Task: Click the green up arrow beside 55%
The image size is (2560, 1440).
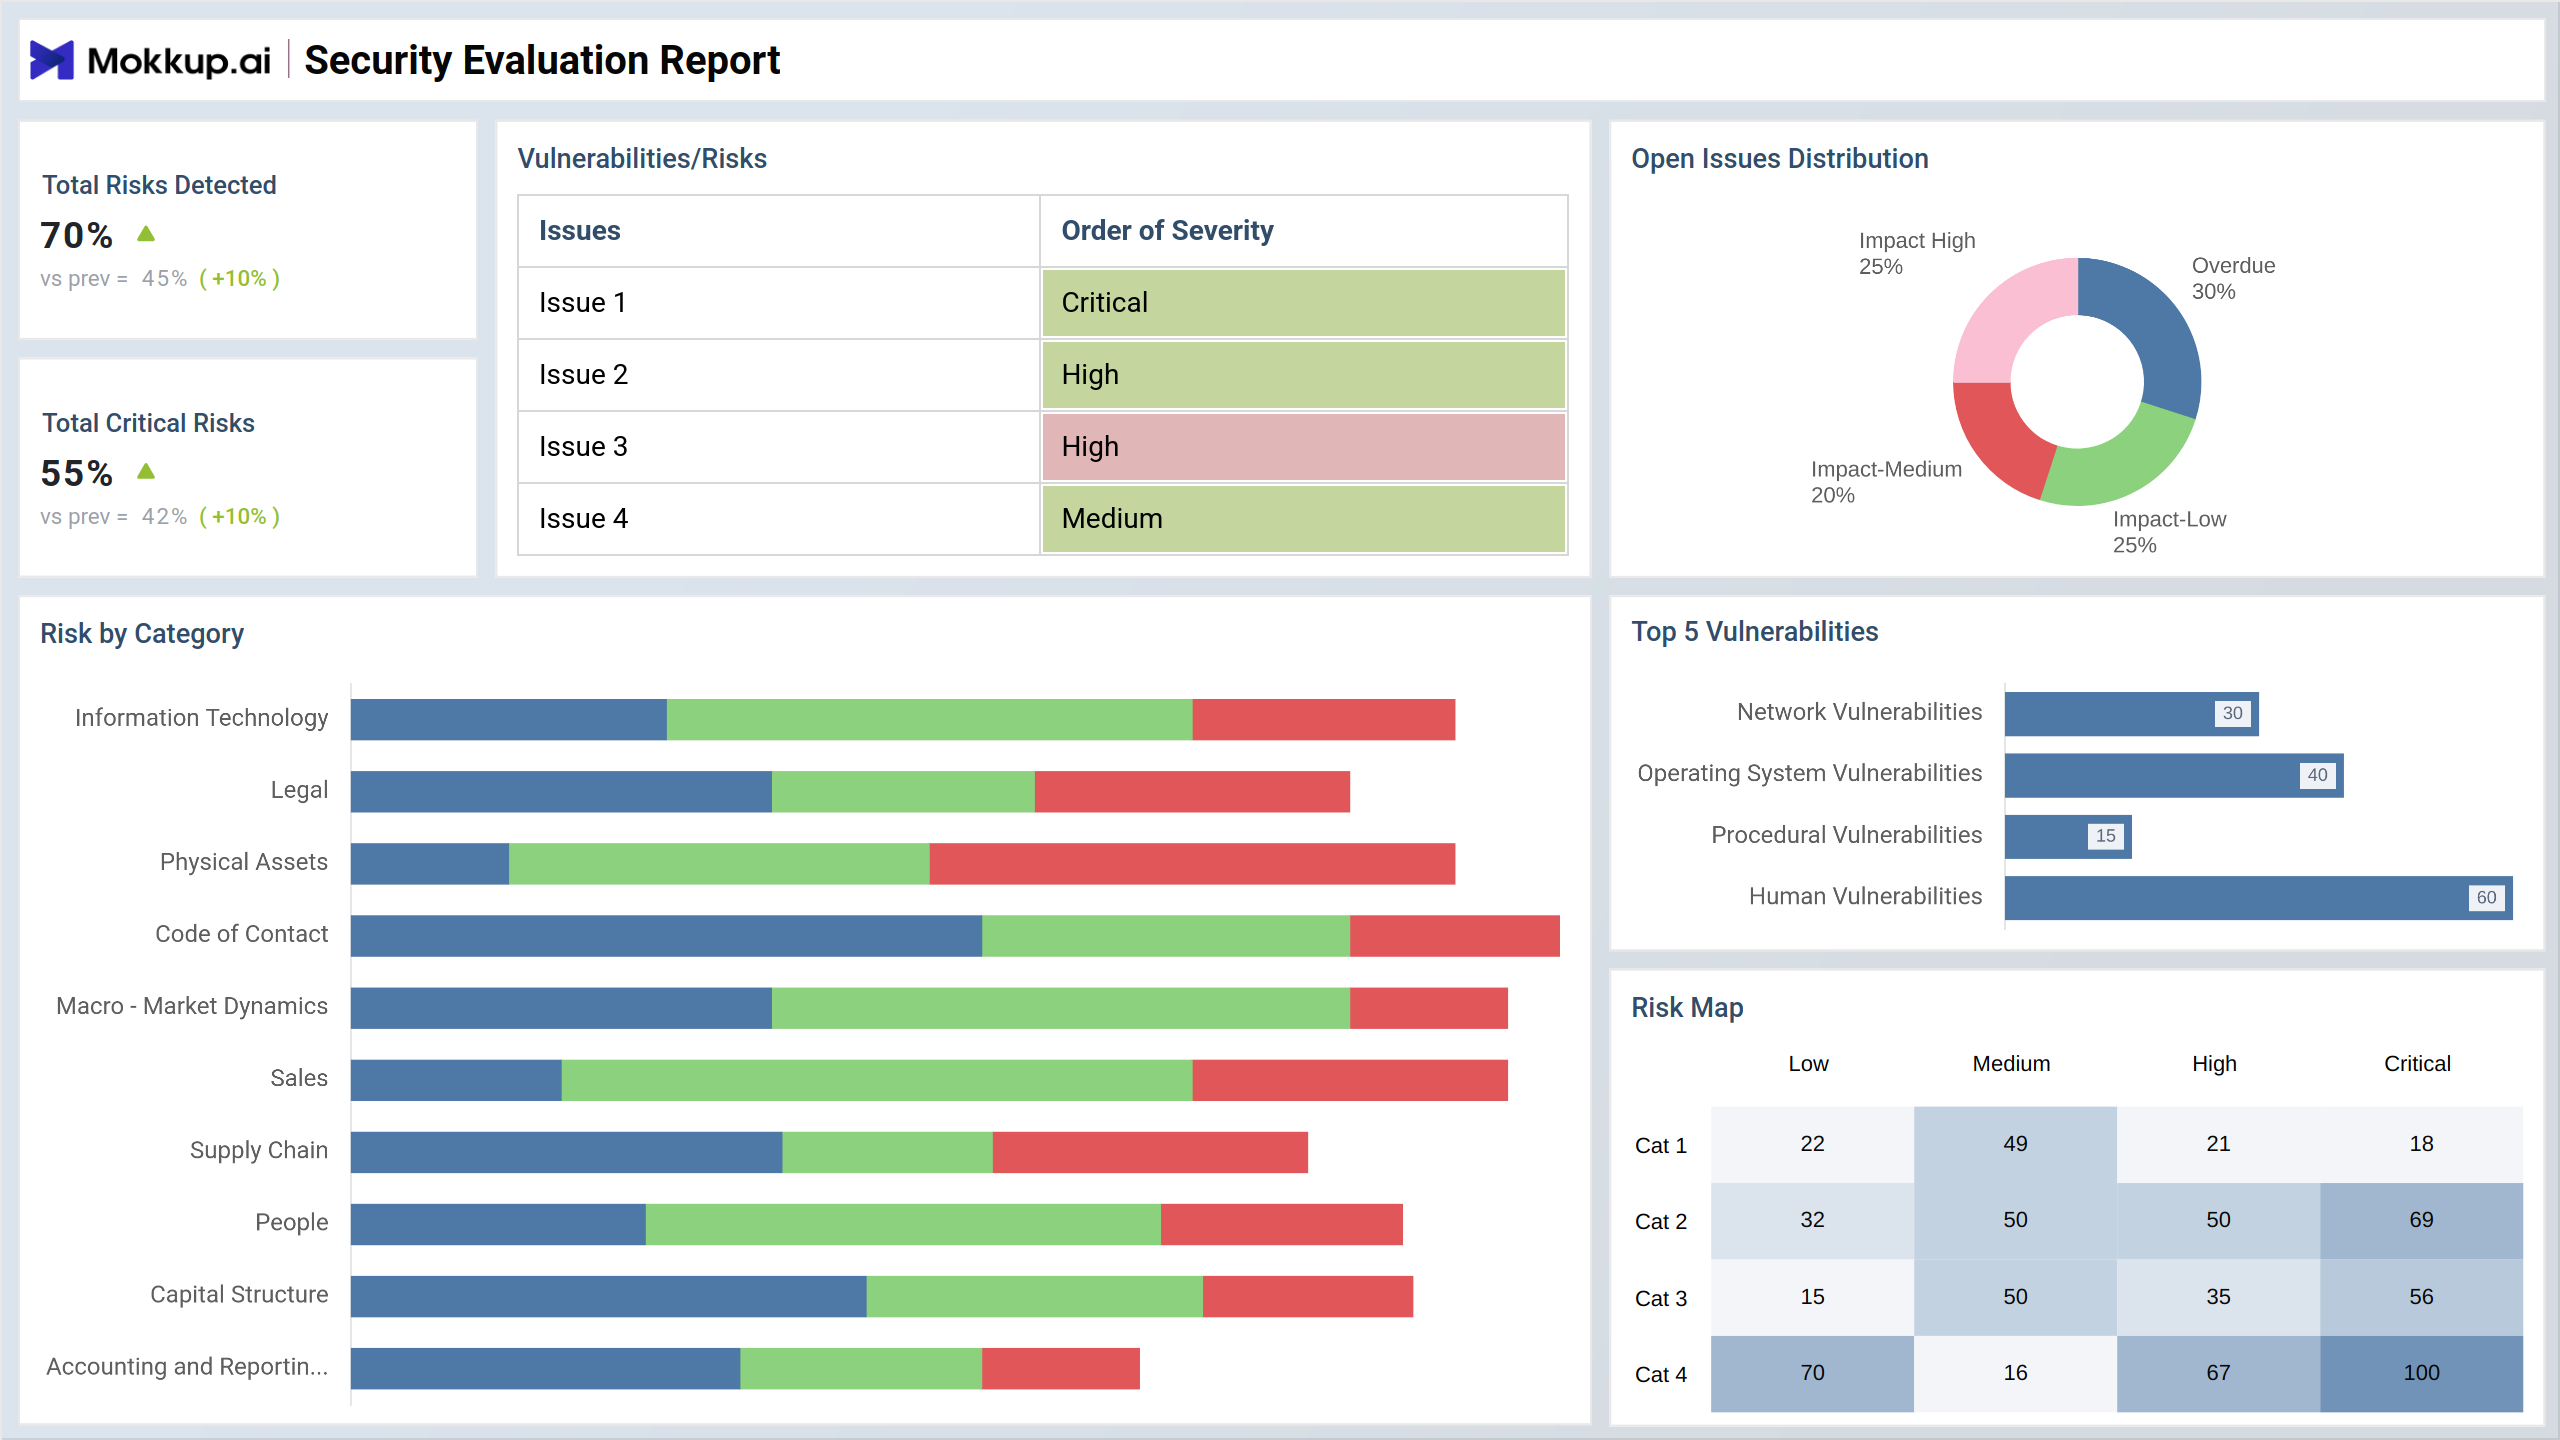Action: coord(146,471)
